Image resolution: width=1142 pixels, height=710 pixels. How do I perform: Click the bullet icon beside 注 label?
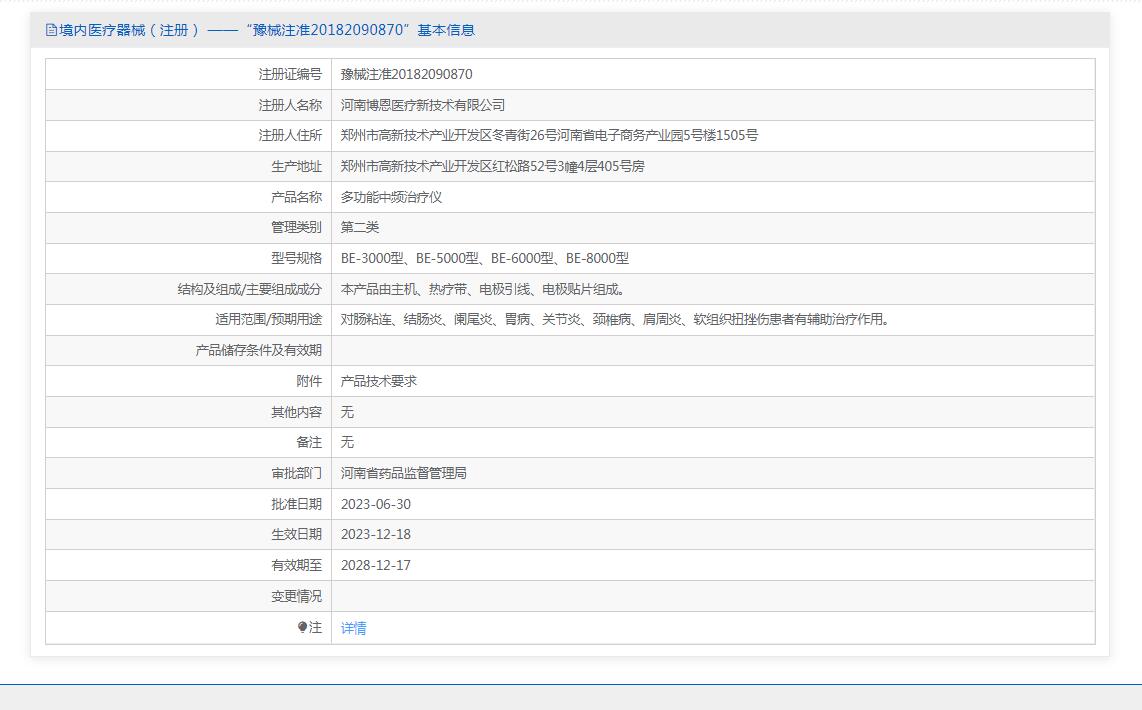click(303, 627)
